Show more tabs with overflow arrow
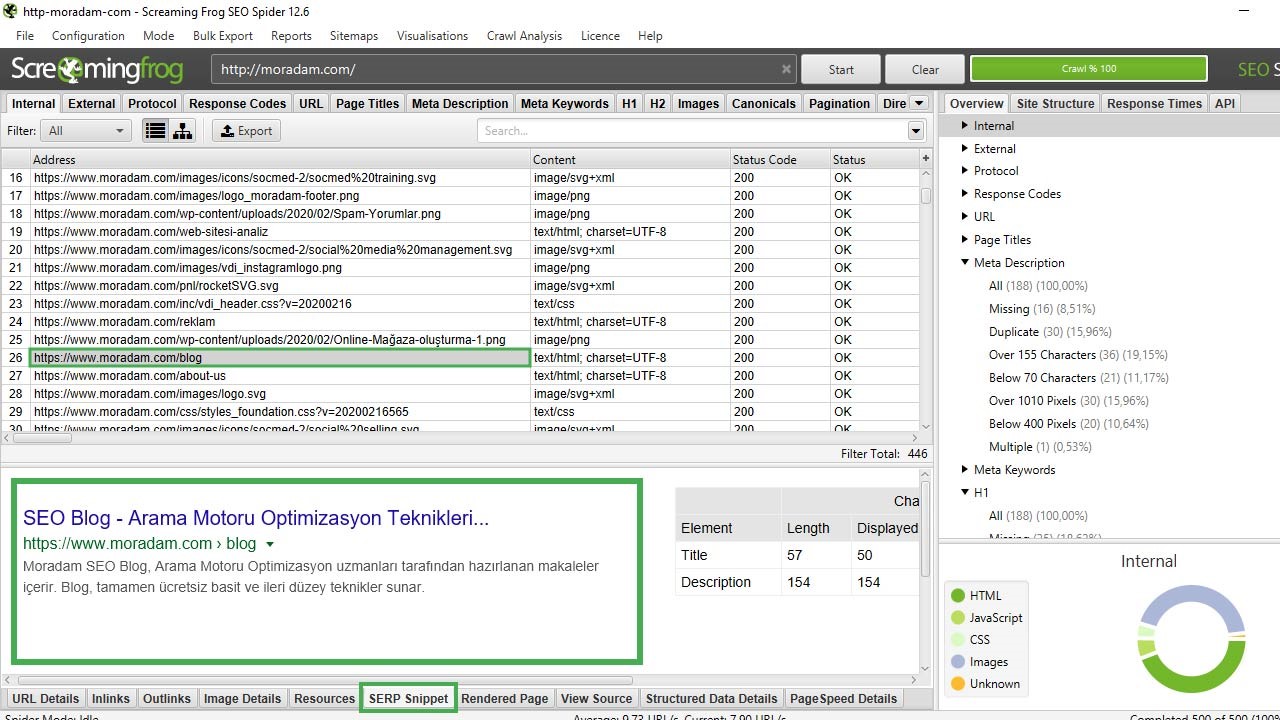Viewport: 1280px width, 720px height. pyautogui.click(x=919, y=103)
